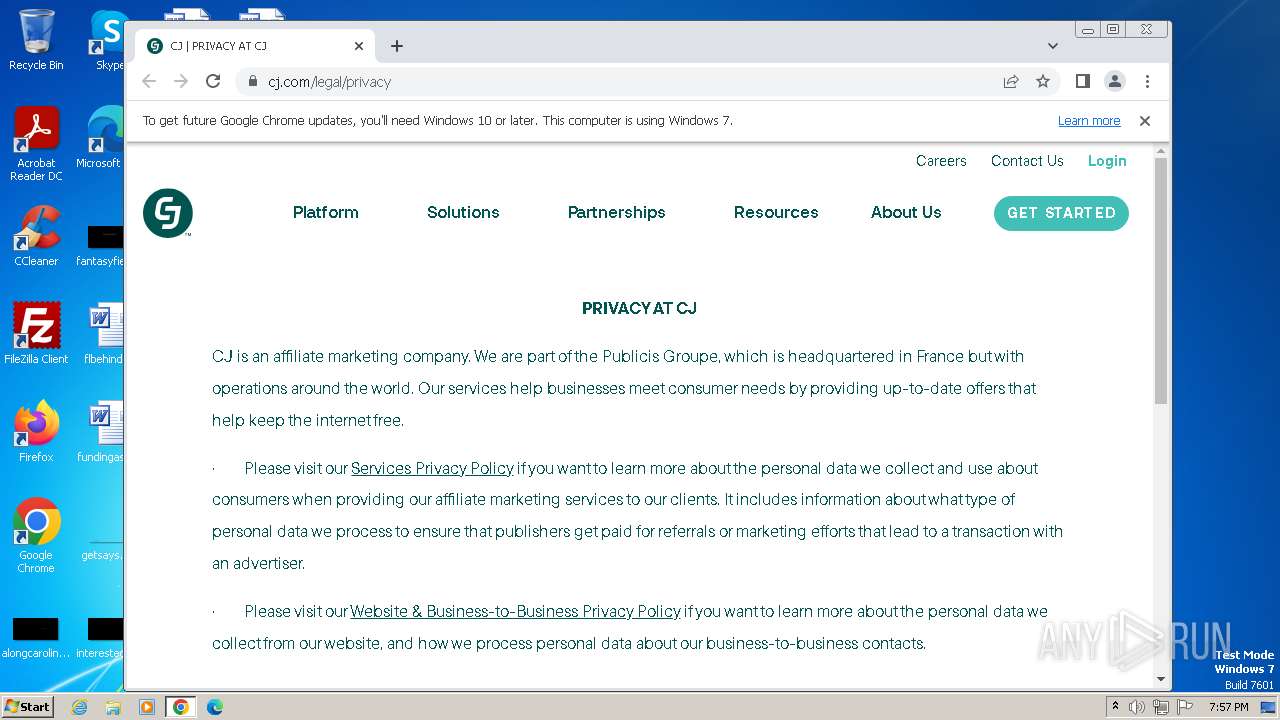Open the Chrome profile avatar icon
This screenshot has height=720, width=1280.
tap(1115, 81)
